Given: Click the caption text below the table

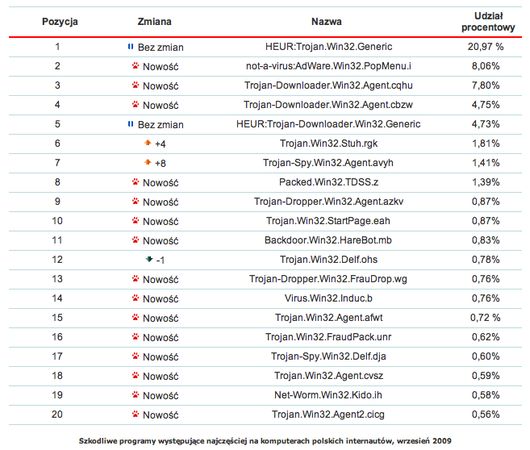Looking at the screenshot, I should pos(265,441).
